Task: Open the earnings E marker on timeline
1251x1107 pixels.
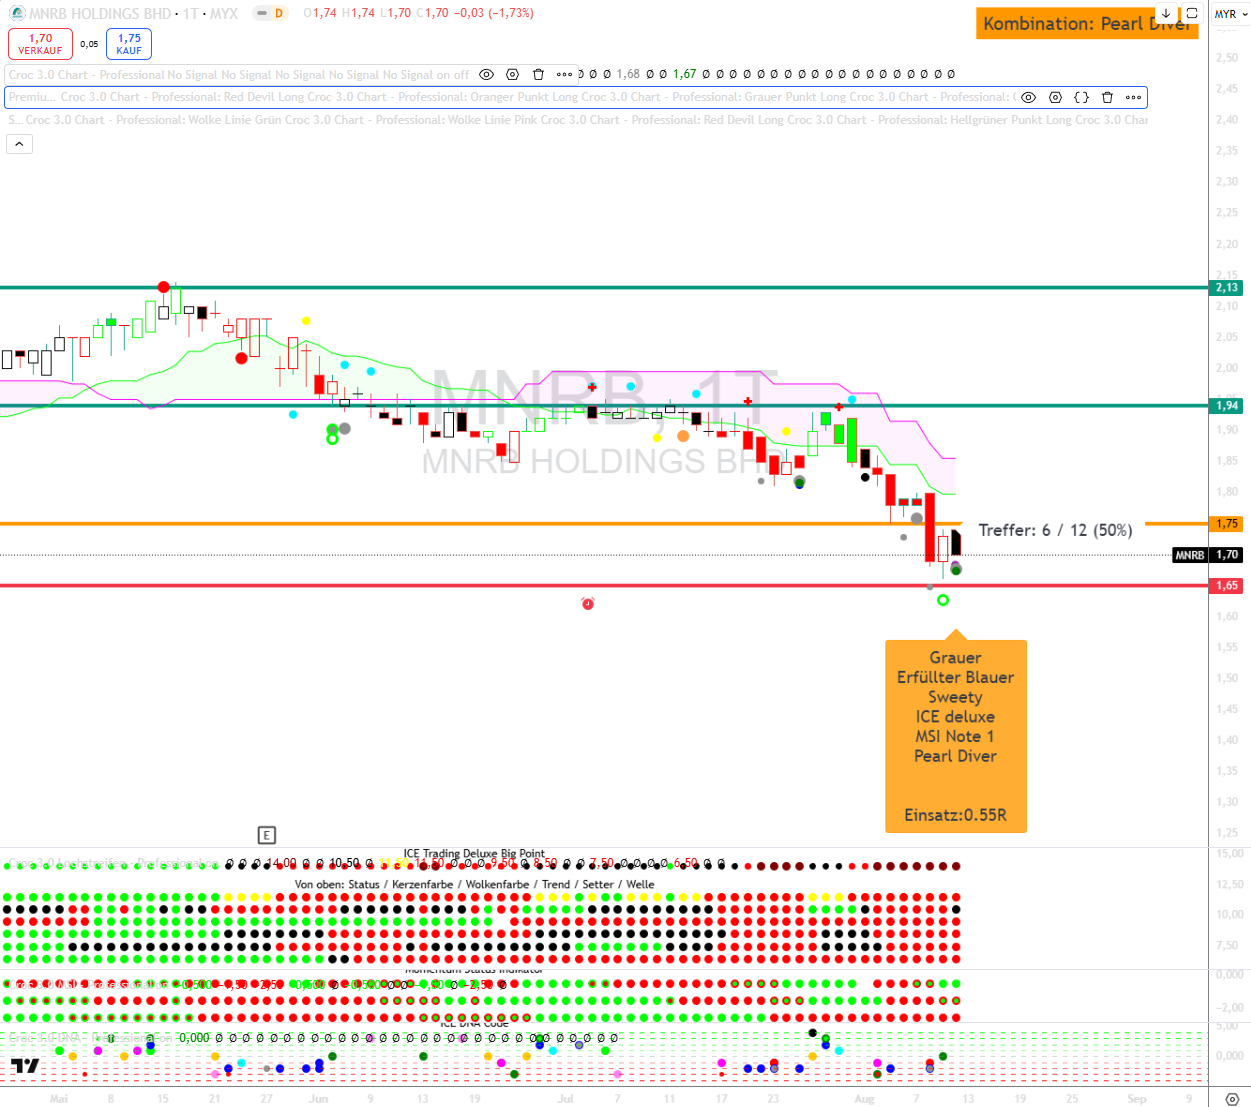Action: pyautogui.click(x=266, y=835)
